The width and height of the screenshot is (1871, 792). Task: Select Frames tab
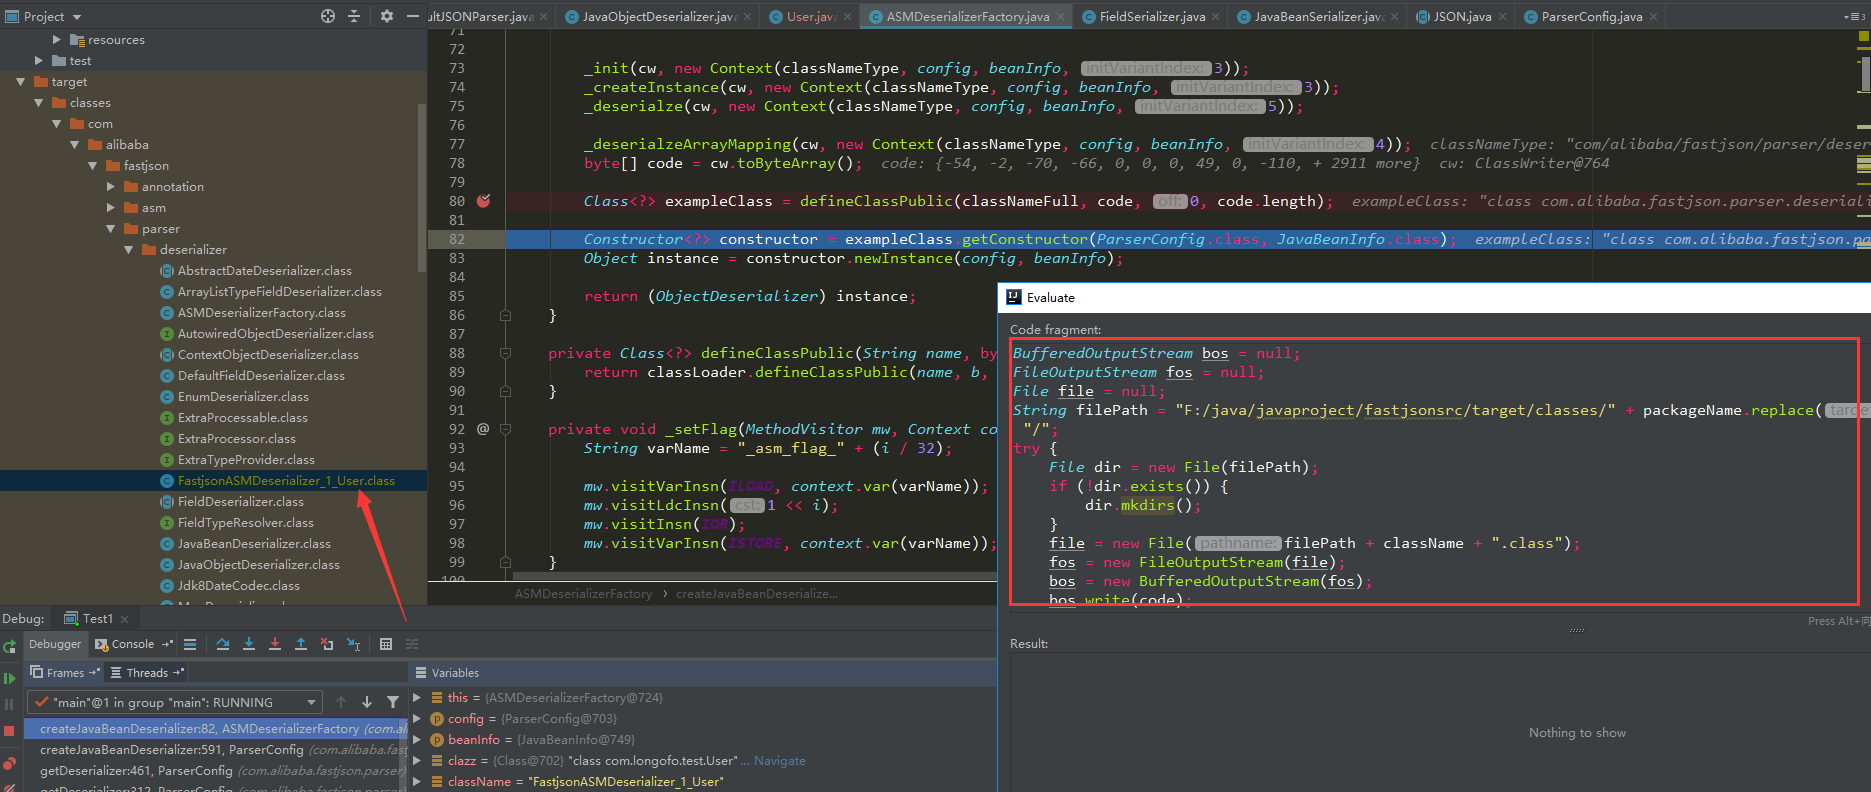click(x=65, y=673)
